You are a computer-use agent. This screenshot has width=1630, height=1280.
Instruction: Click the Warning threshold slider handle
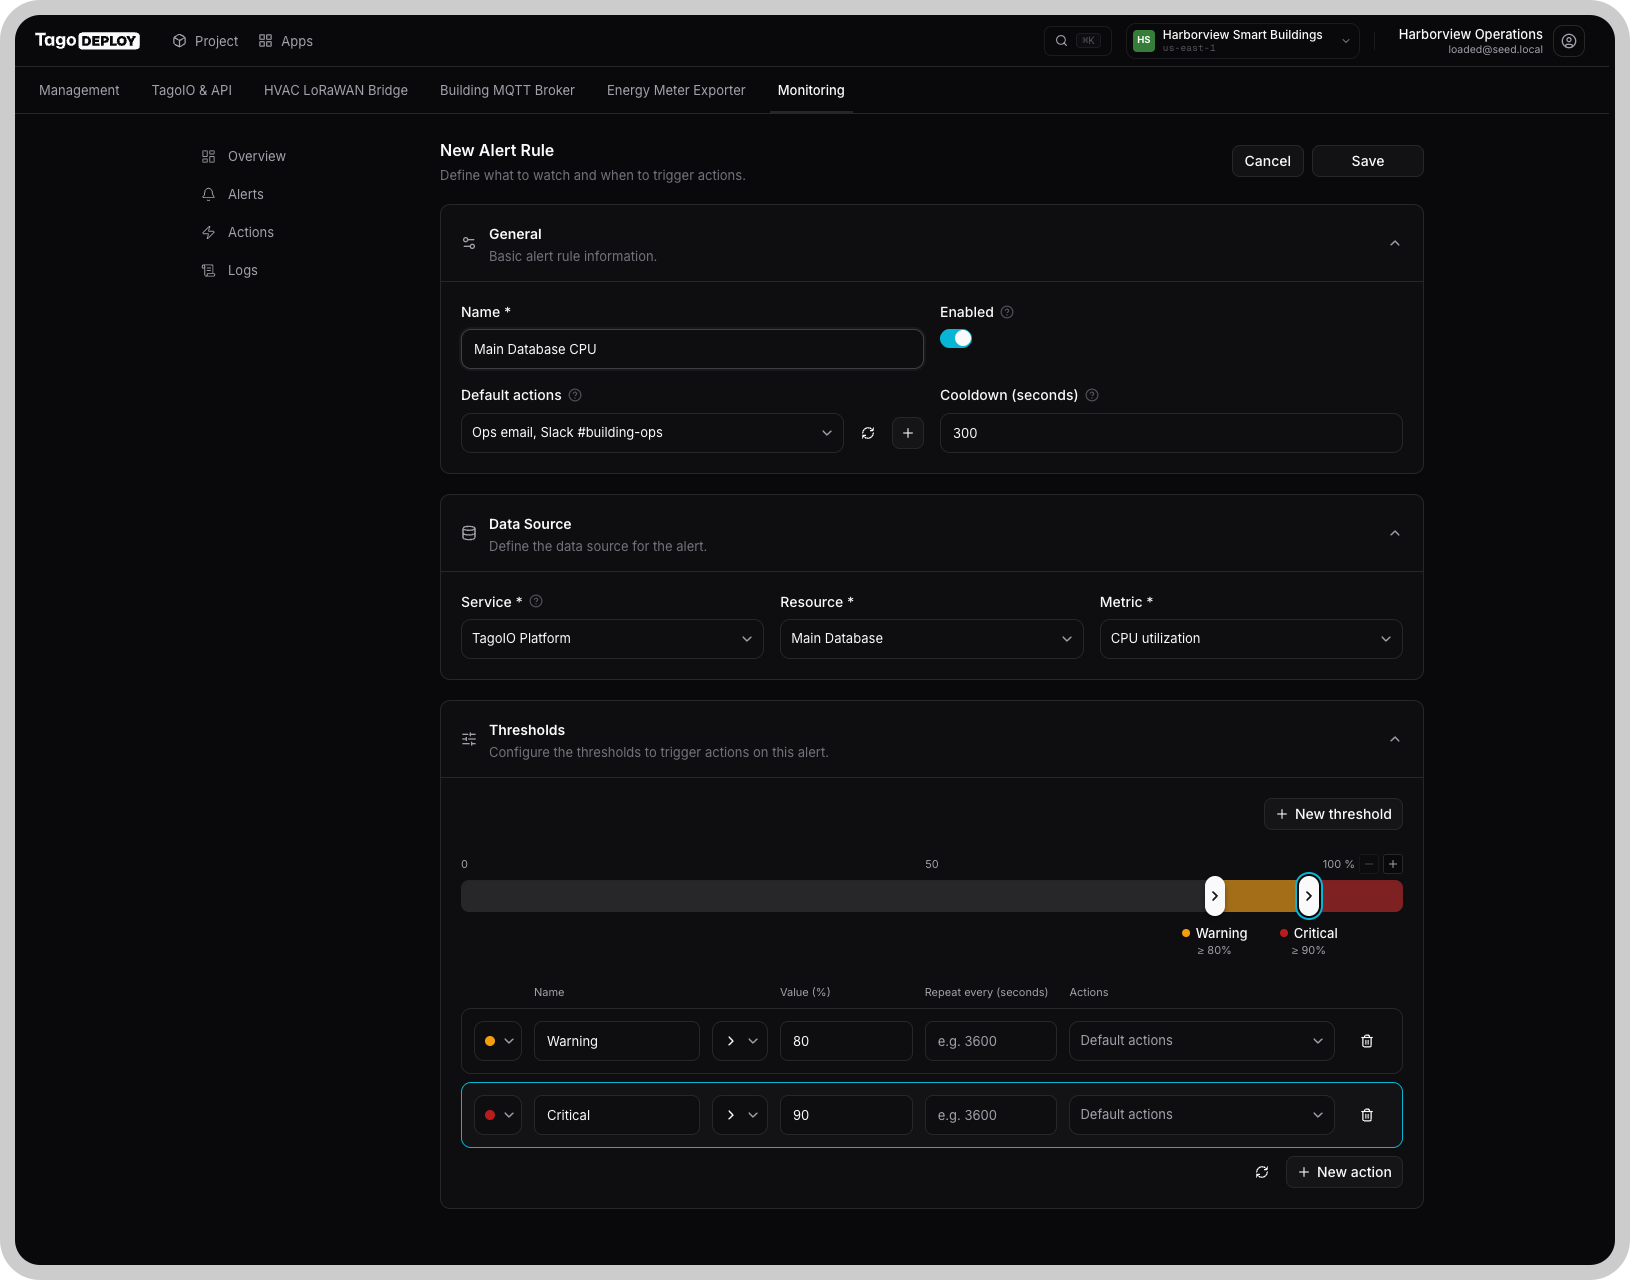(x=1214, y=896)
